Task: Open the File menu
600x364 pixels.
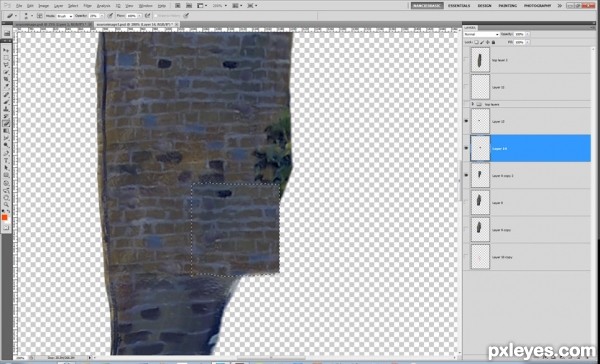Action: [19, 6]
